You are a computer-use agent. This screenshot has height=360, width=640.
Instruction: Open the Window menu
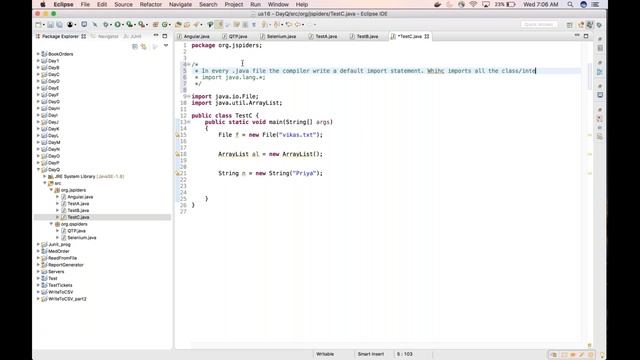point(278,4)
